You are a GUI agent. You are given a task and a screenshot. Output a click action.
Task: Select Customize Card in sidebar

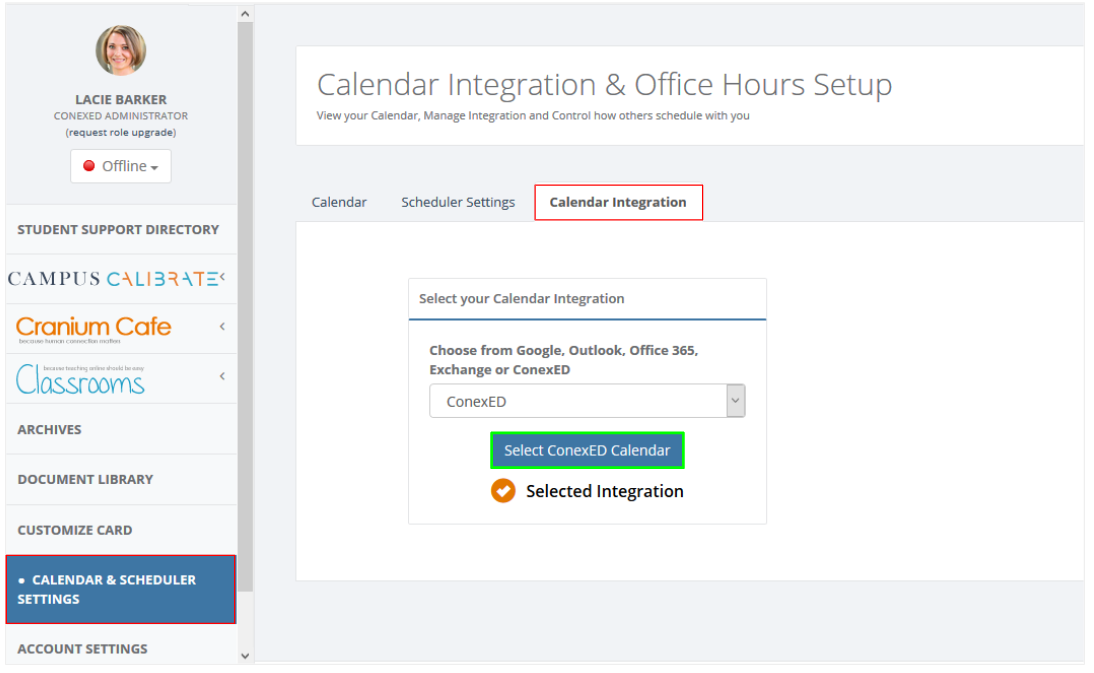(x=75, y=530)
